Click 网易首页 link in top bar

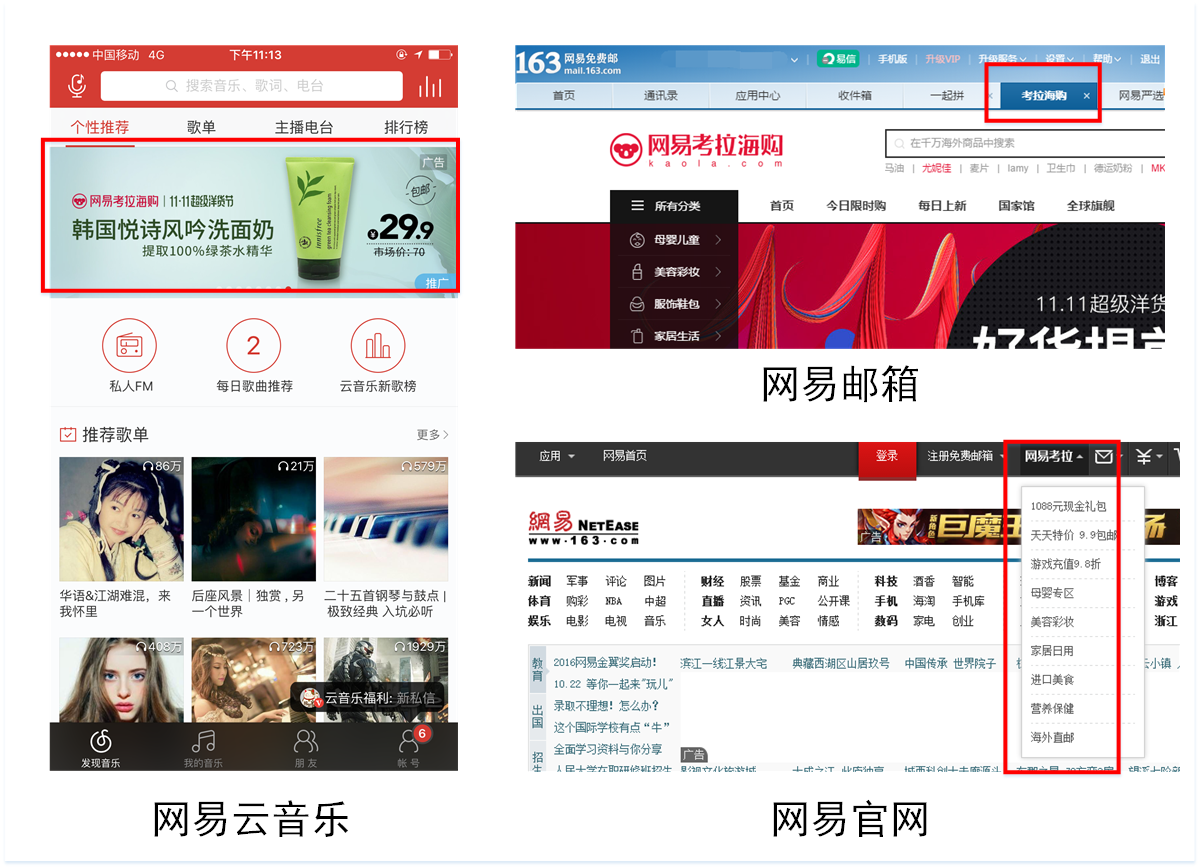tap(625, 456)
